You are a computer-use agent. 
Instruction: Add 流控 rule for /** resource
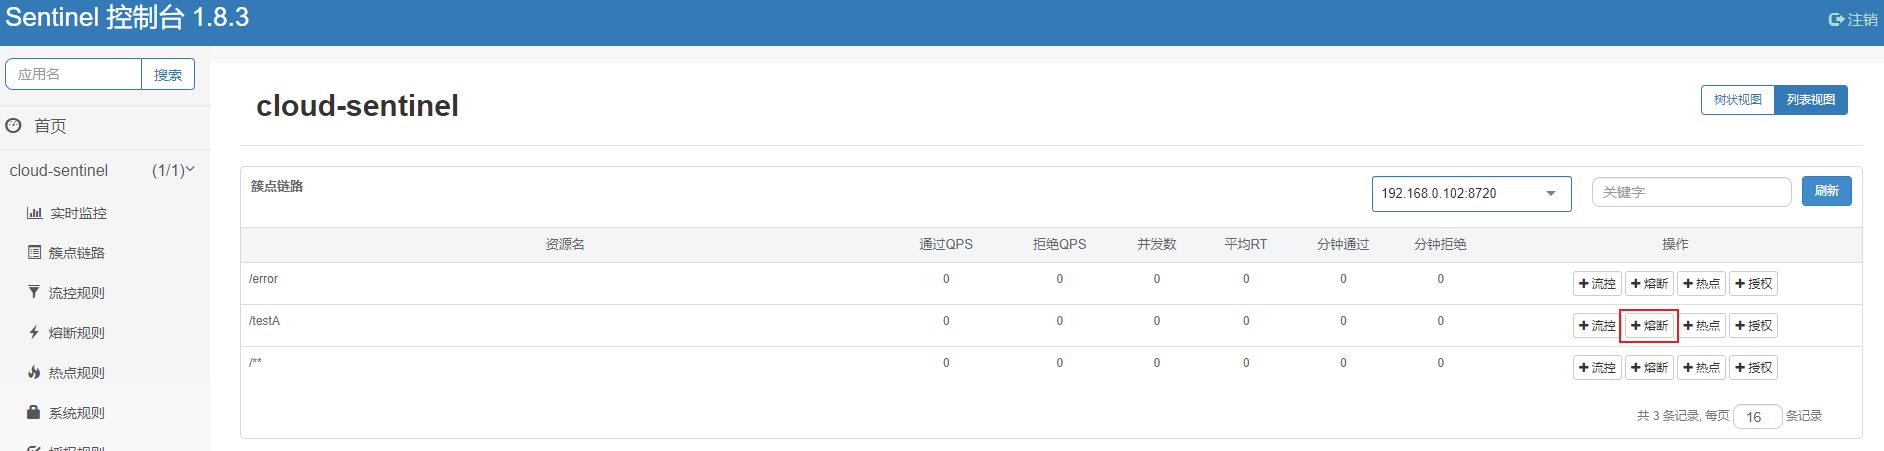click(x=1597, y=368)
